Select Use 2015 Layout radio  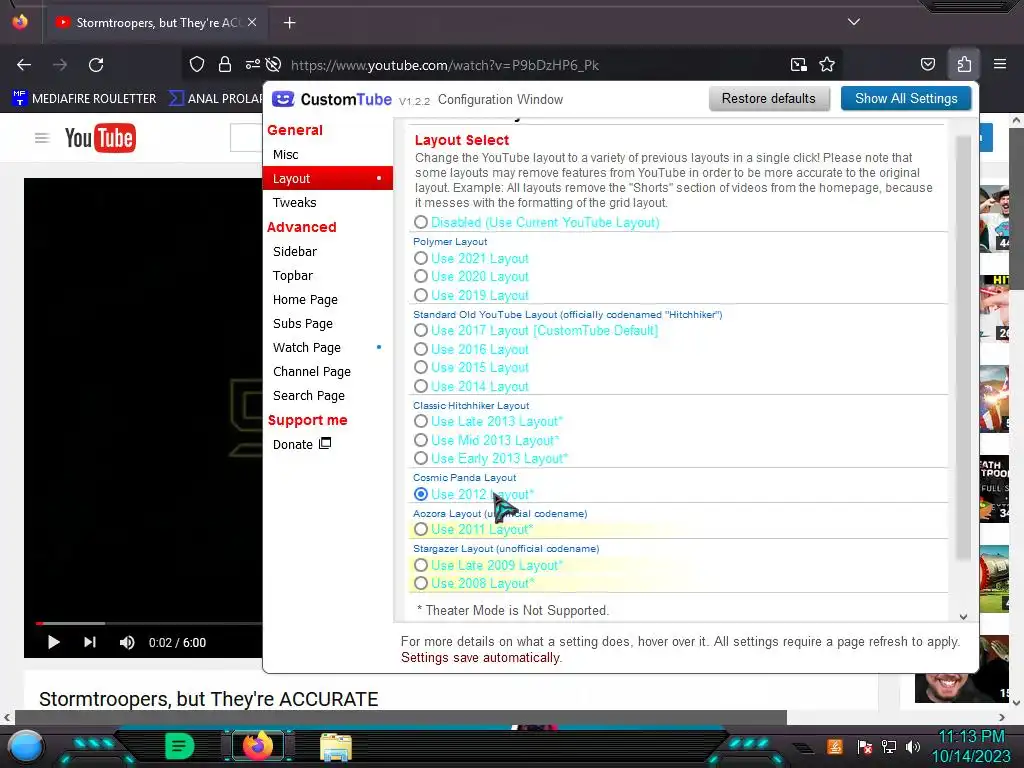421,368
